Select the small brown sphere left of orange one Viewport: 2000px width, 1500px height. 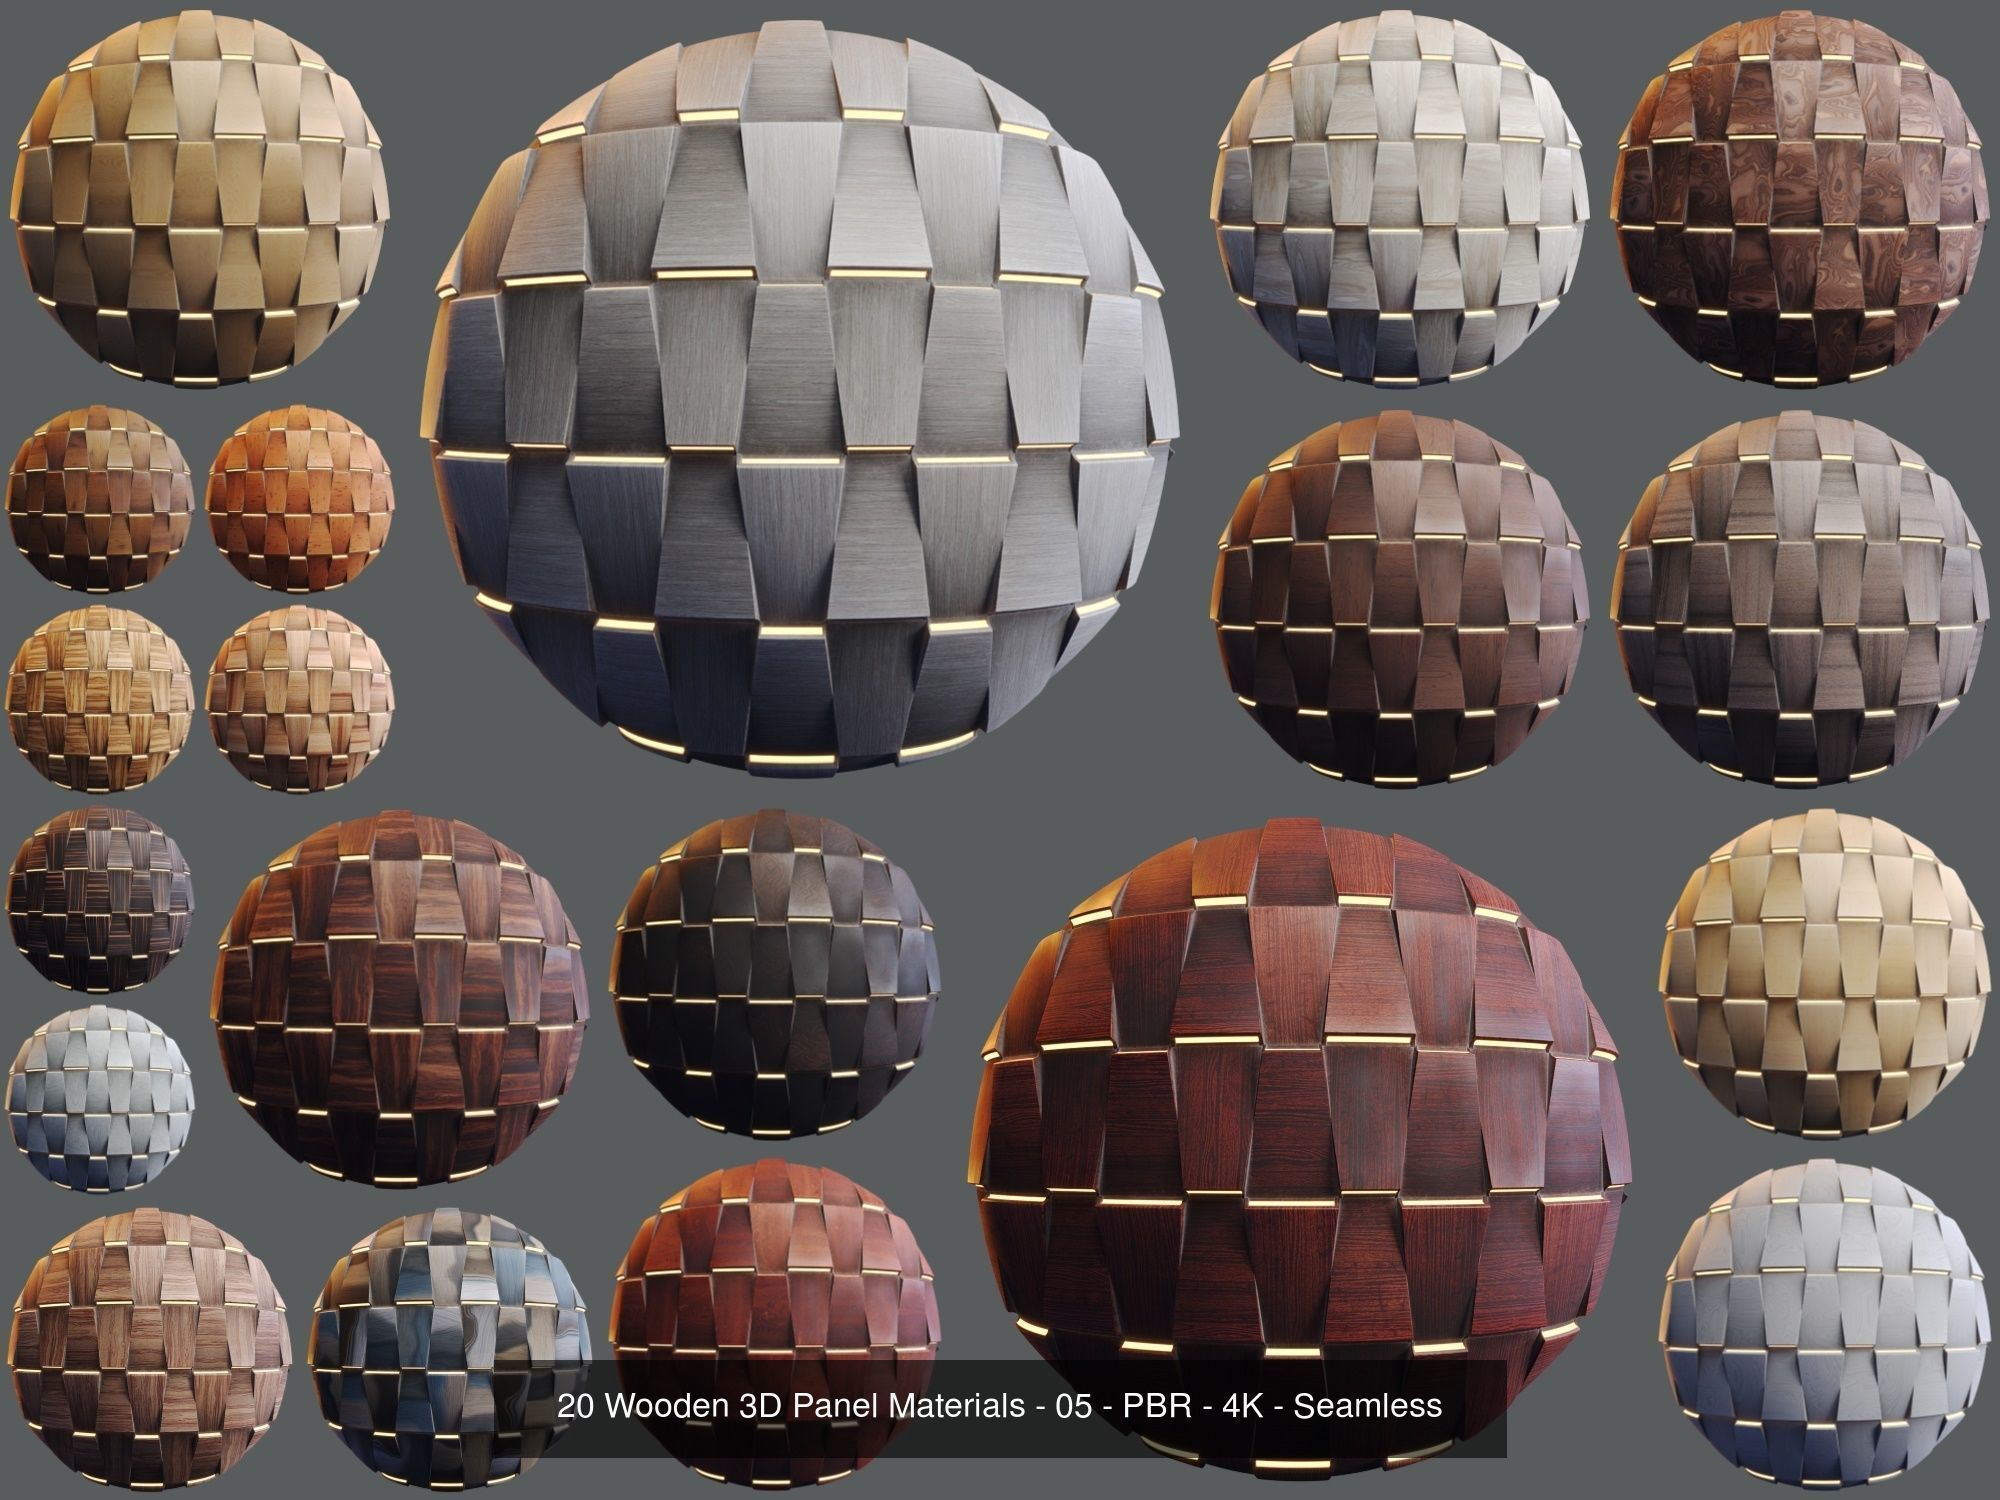coord(101,497)
